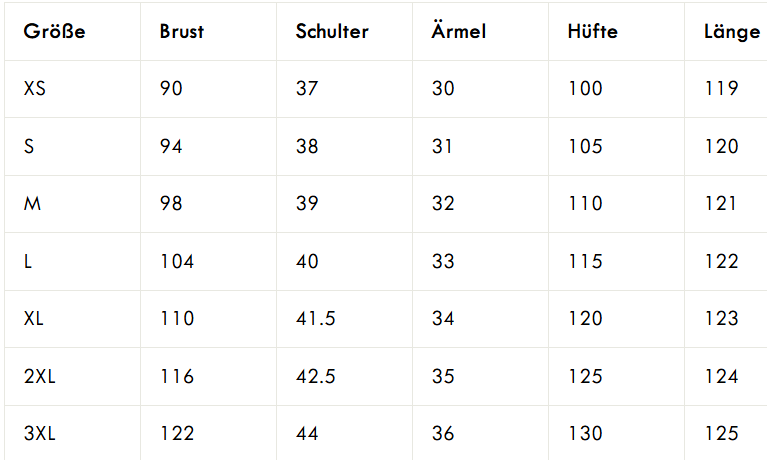
Task: Click the Länge value 119
Action: (x=721, y=89)
